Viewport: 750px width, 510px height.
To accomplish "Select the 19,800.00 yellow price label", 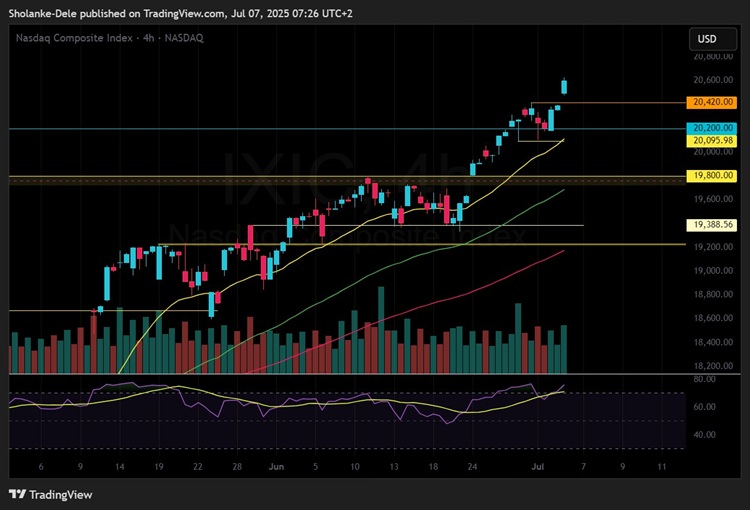I will [711, 175].
